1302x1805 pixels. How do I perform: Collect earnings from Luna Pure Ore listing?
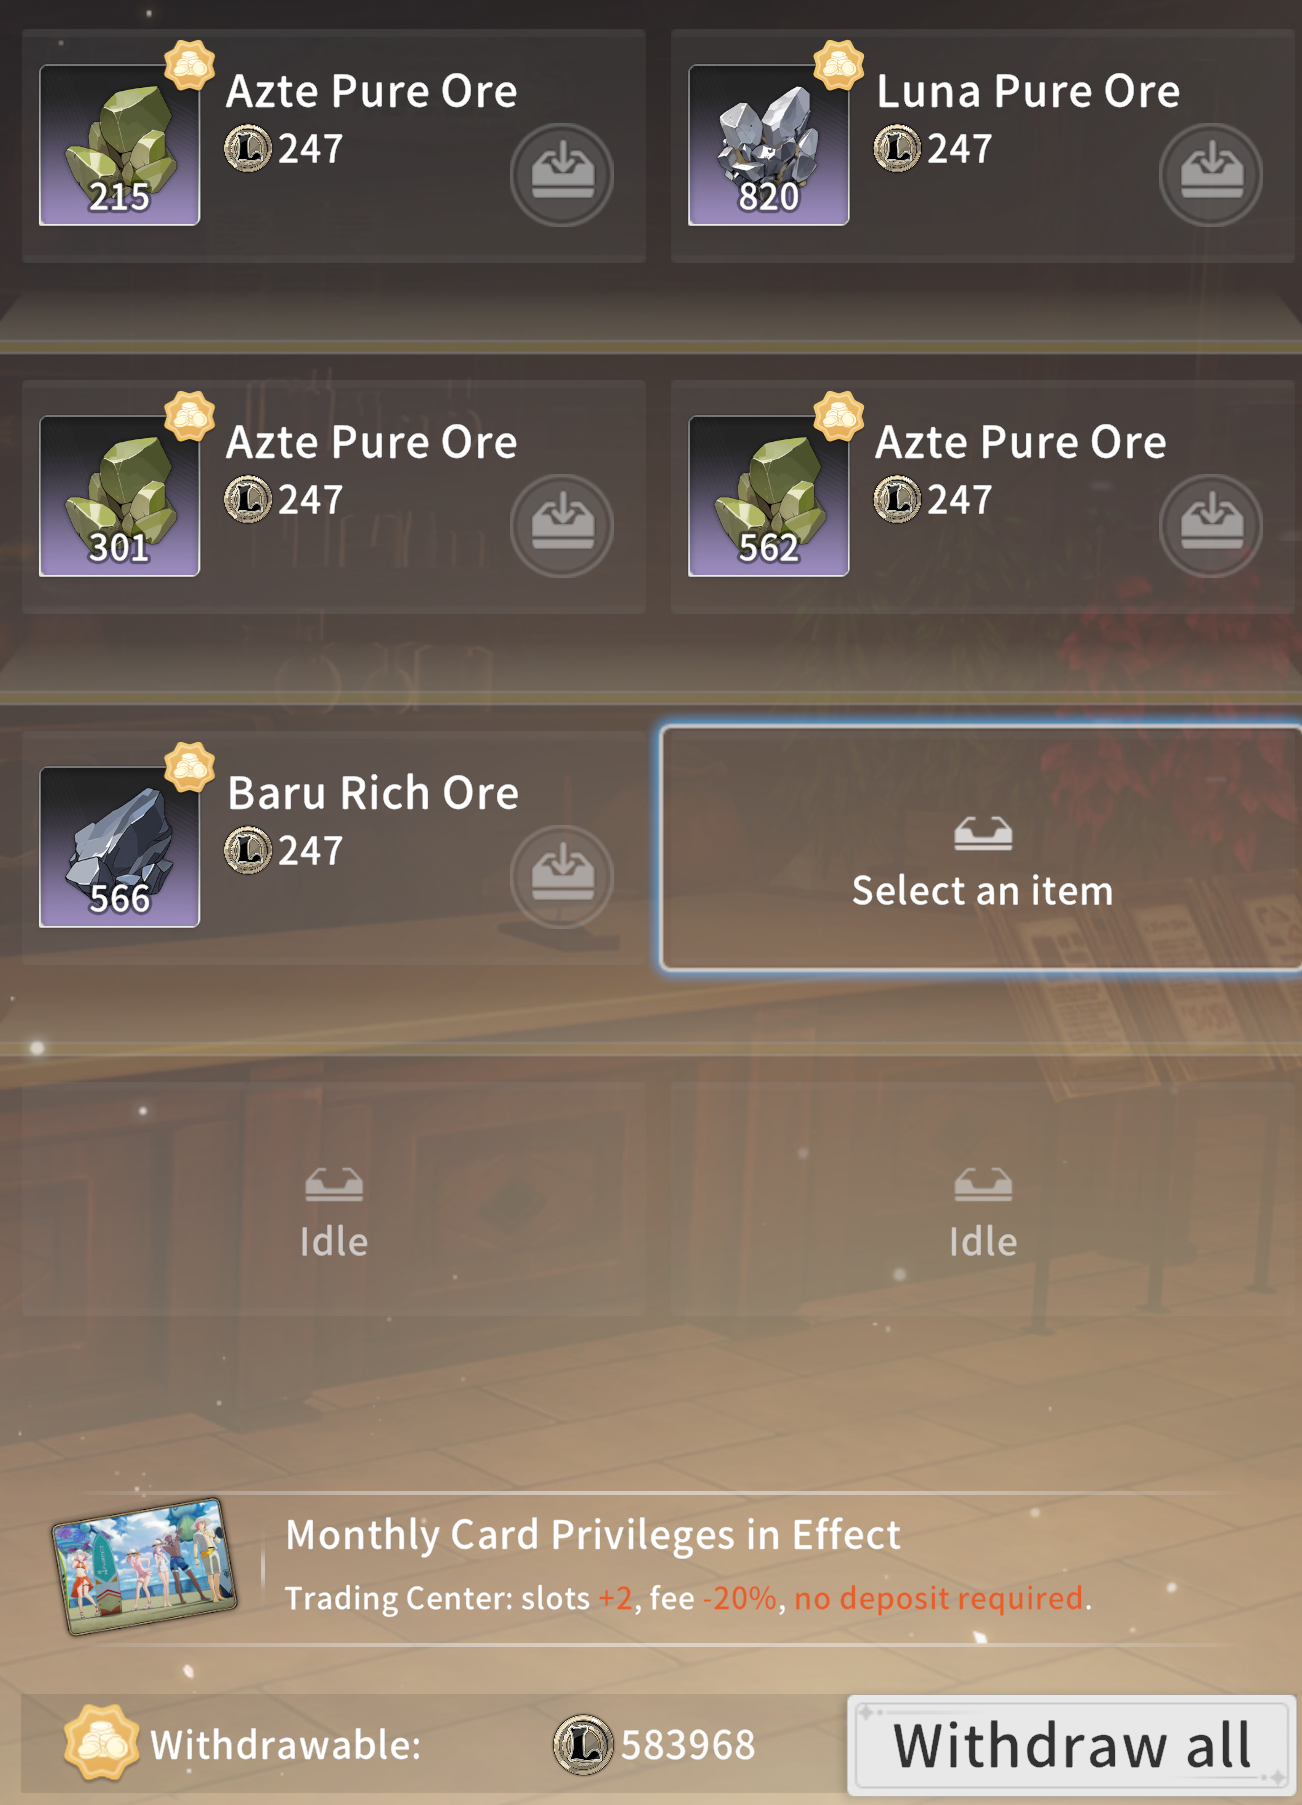point(1211,174)
